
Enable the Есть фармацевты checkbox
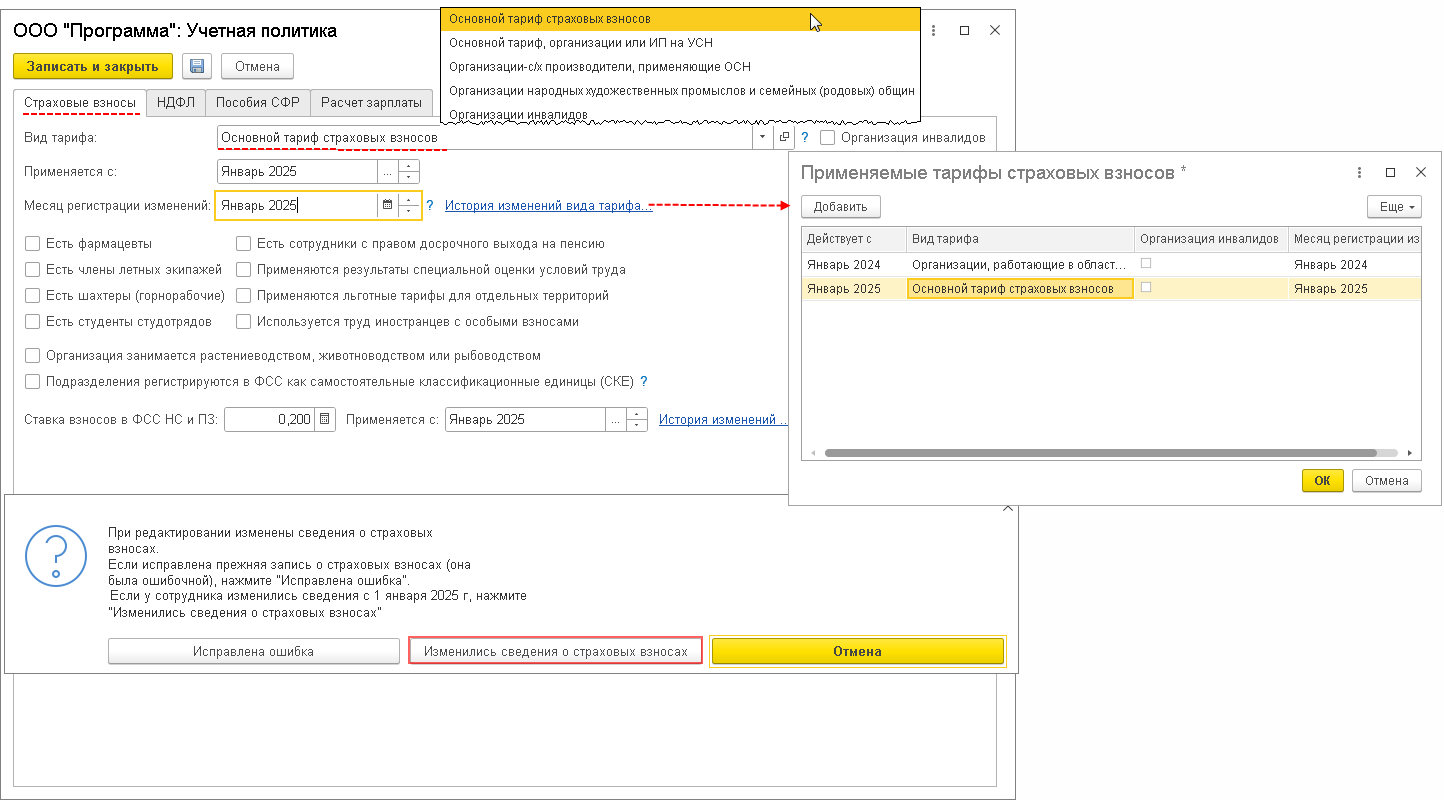pyautogui.click(x=33, y=243)
